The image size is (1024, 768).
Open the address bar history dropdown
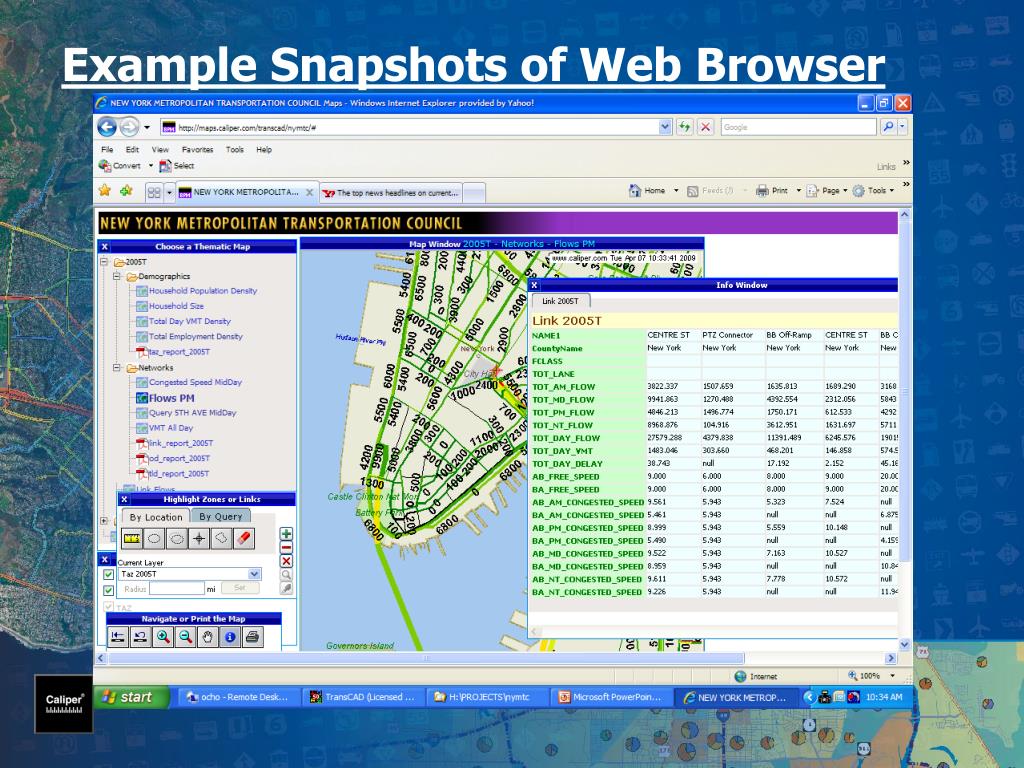[x=665, y=127]
